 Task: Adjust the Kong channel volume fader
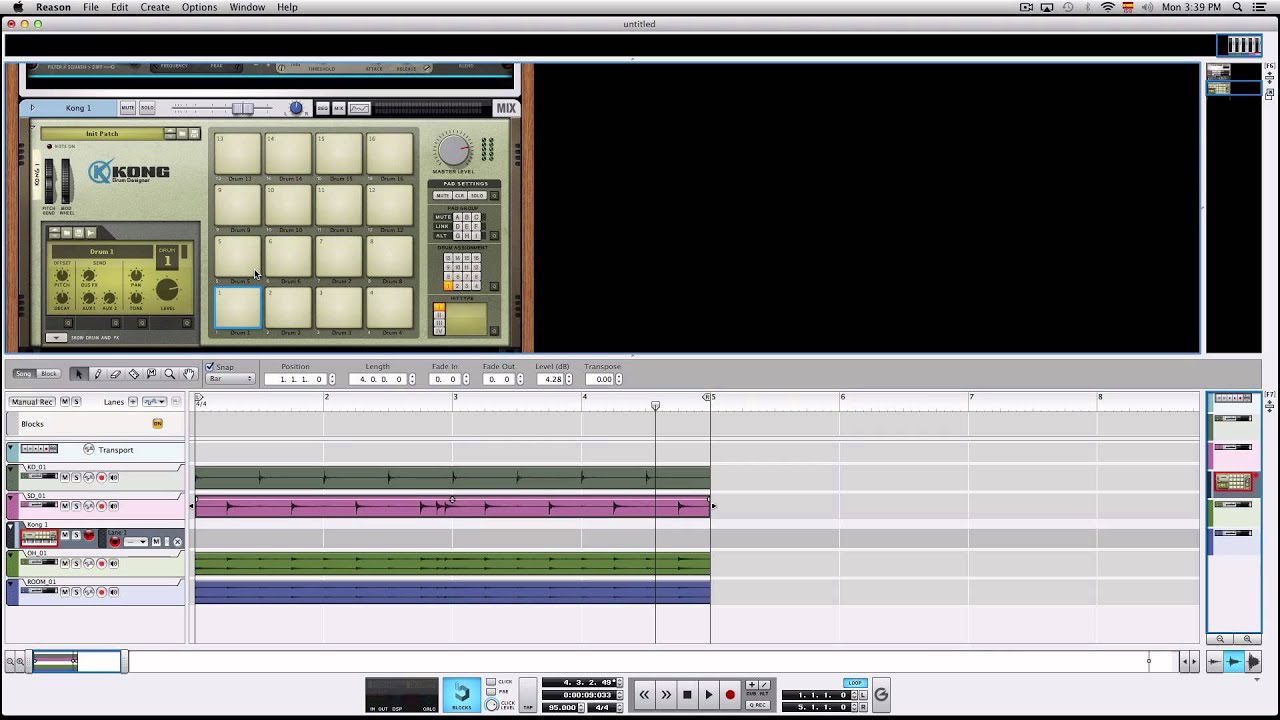(x=243, y=108)
